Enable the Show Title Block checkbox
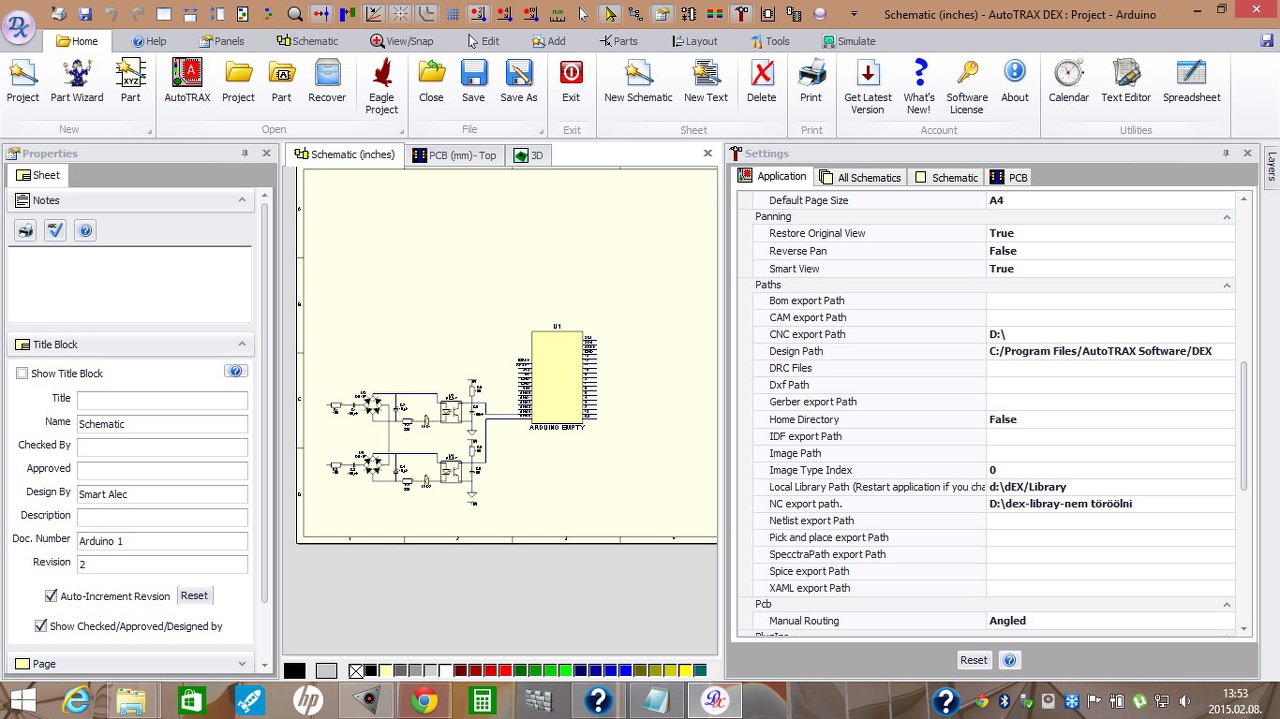Viewport: 1280px width, 719px height. [22, 374]
